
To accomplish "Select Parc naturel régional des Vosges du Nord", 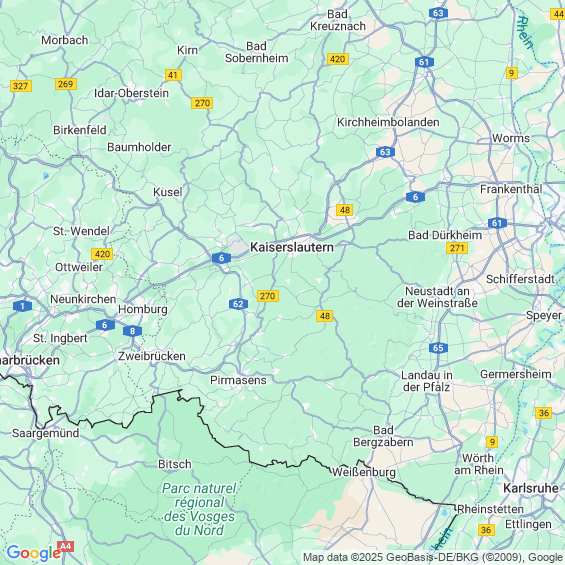I will point(199,509).
